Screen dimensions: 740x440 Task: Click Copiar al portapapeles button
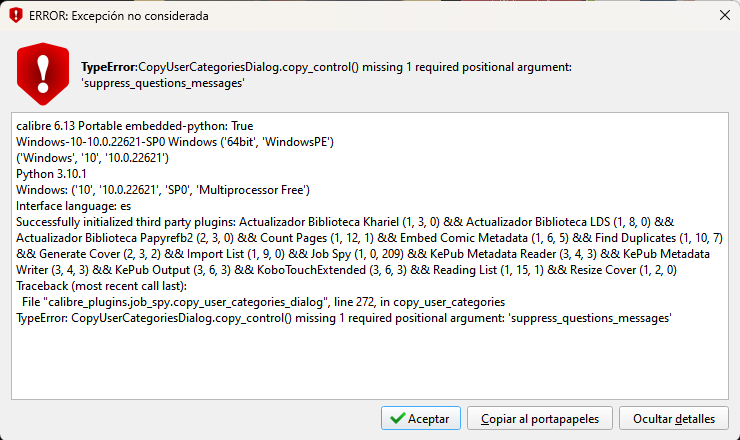pos(540,418)
